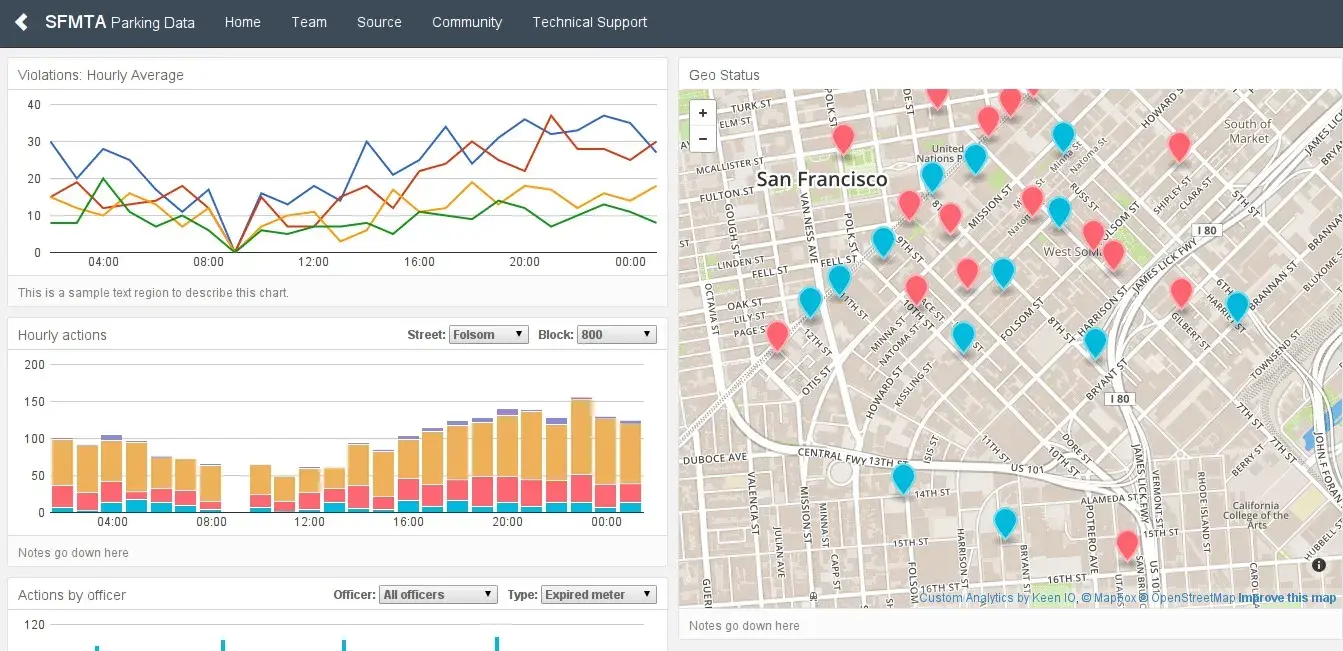The width and height of the screenshot is (1343, 651).
Task: Select the red marker near 15th St and San Bruno
Action: point(1127,545)
